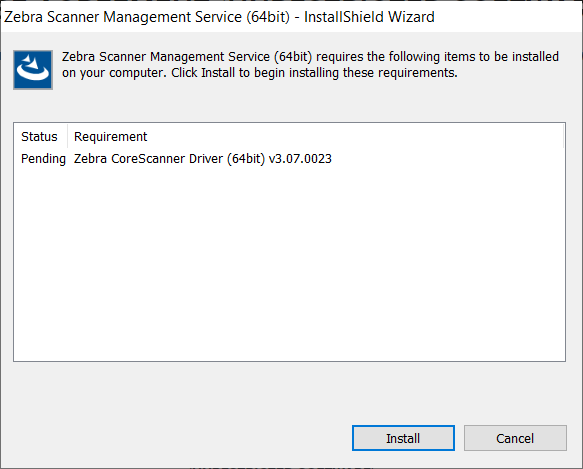Click the divider between Status and Requirement headers

click(x=68, y=136)
